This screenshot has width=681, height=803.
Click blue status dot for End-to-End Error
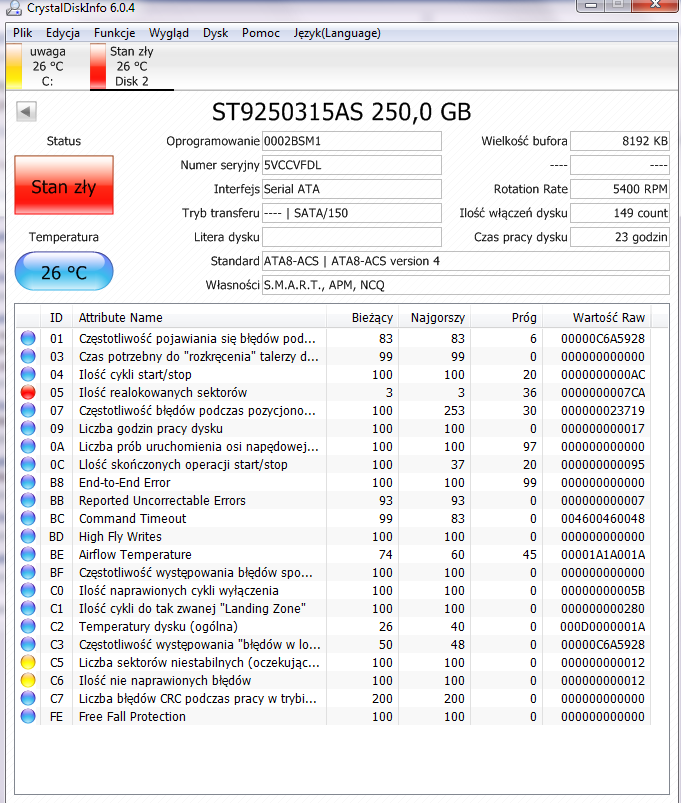click(x=28, y=482)
